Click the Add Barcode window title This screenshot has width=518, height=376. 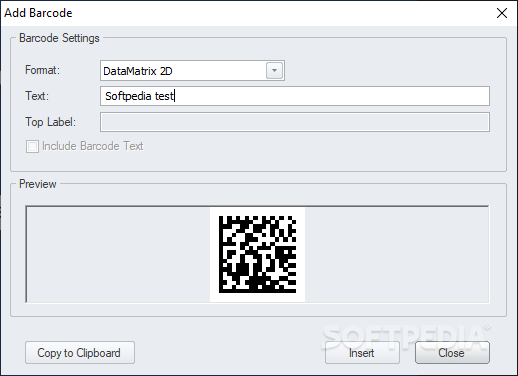(x=38, y=13)
